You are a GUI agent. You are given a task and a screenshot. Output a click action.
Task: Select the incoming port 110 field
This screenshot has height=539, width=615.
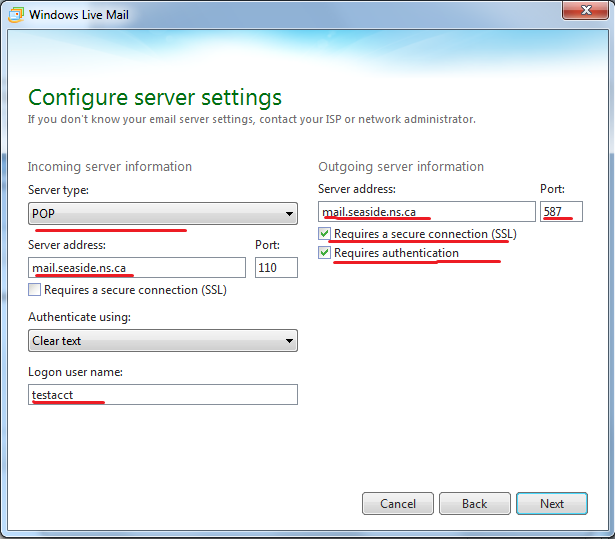[x=276, y=268]
